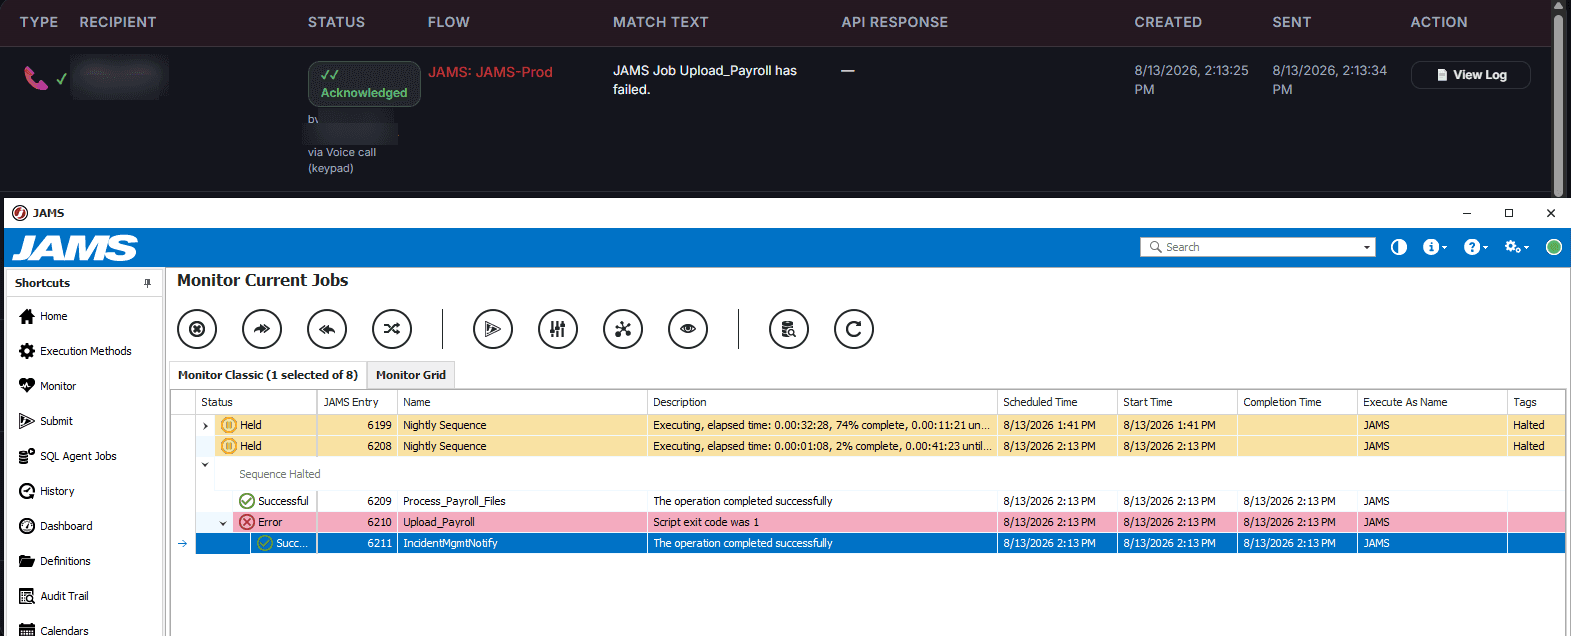Image resolution: width=1571 pixels, height=636 pixels.
Task: Open the Search box dropdown arrow
Action: 1367,247
